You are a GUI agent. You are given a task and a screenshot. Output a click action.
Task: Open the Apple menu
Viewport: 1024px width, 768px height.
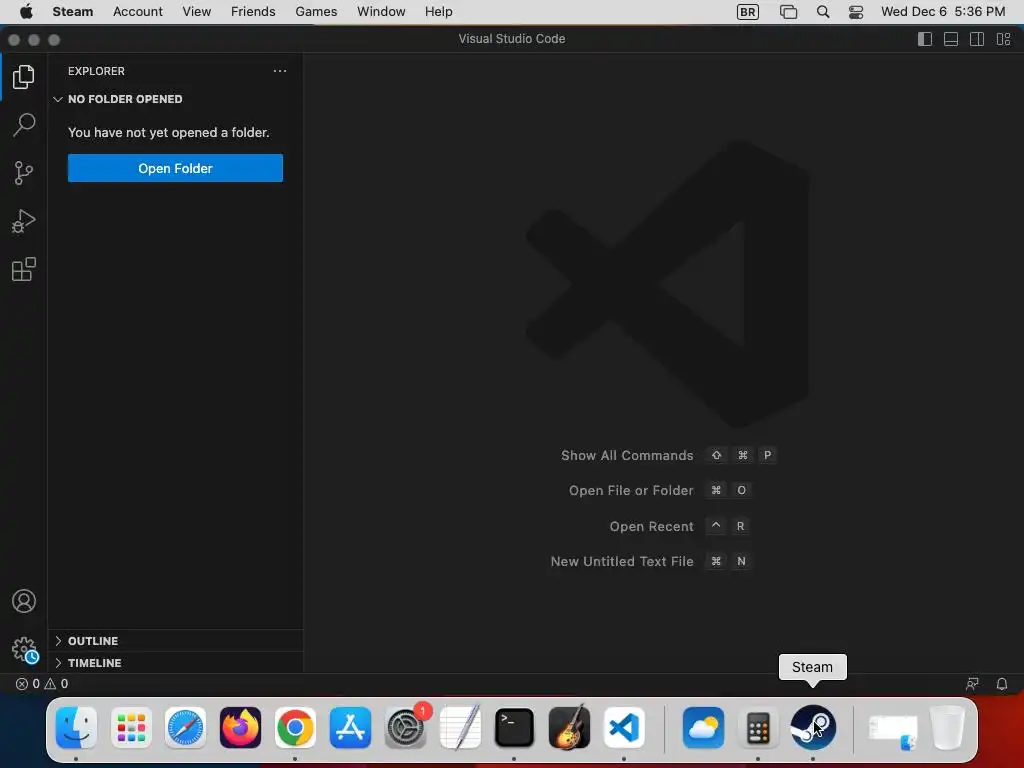pos(26,12)
